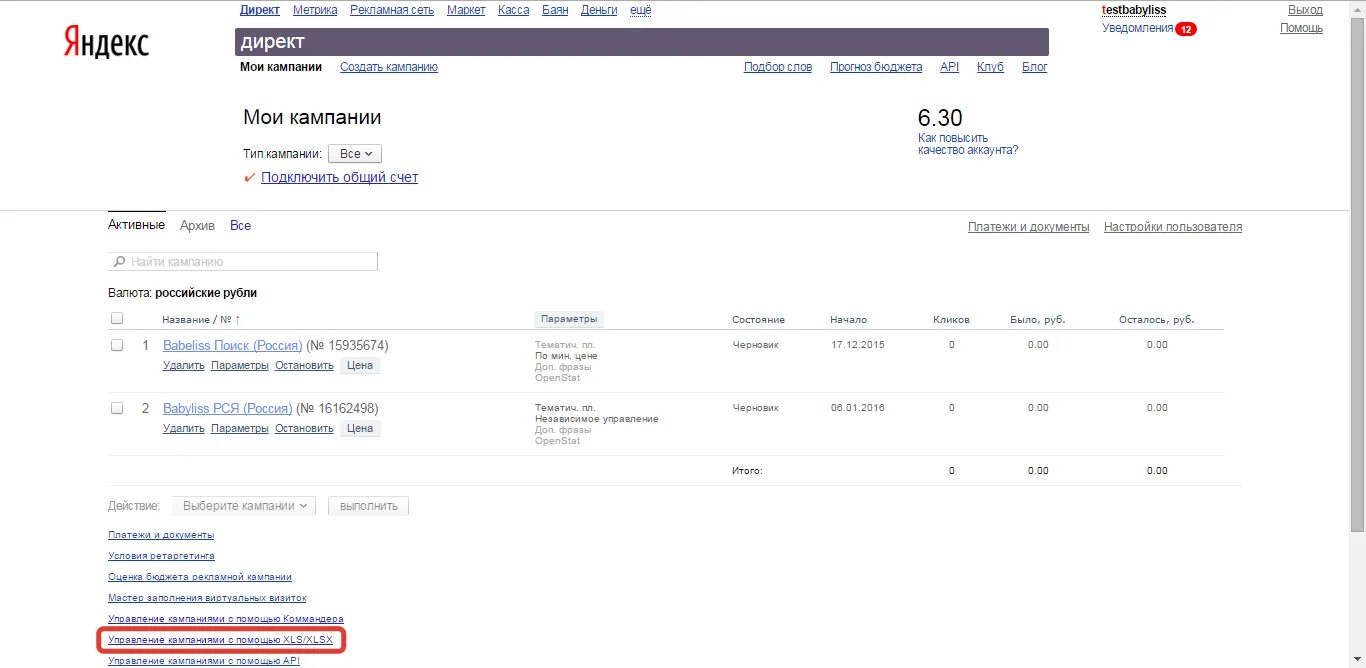This screenshot has height=668, width=1366.
Task: Open Параметры for Babeliss Поиск campaign
Action: tap(240, 365)
